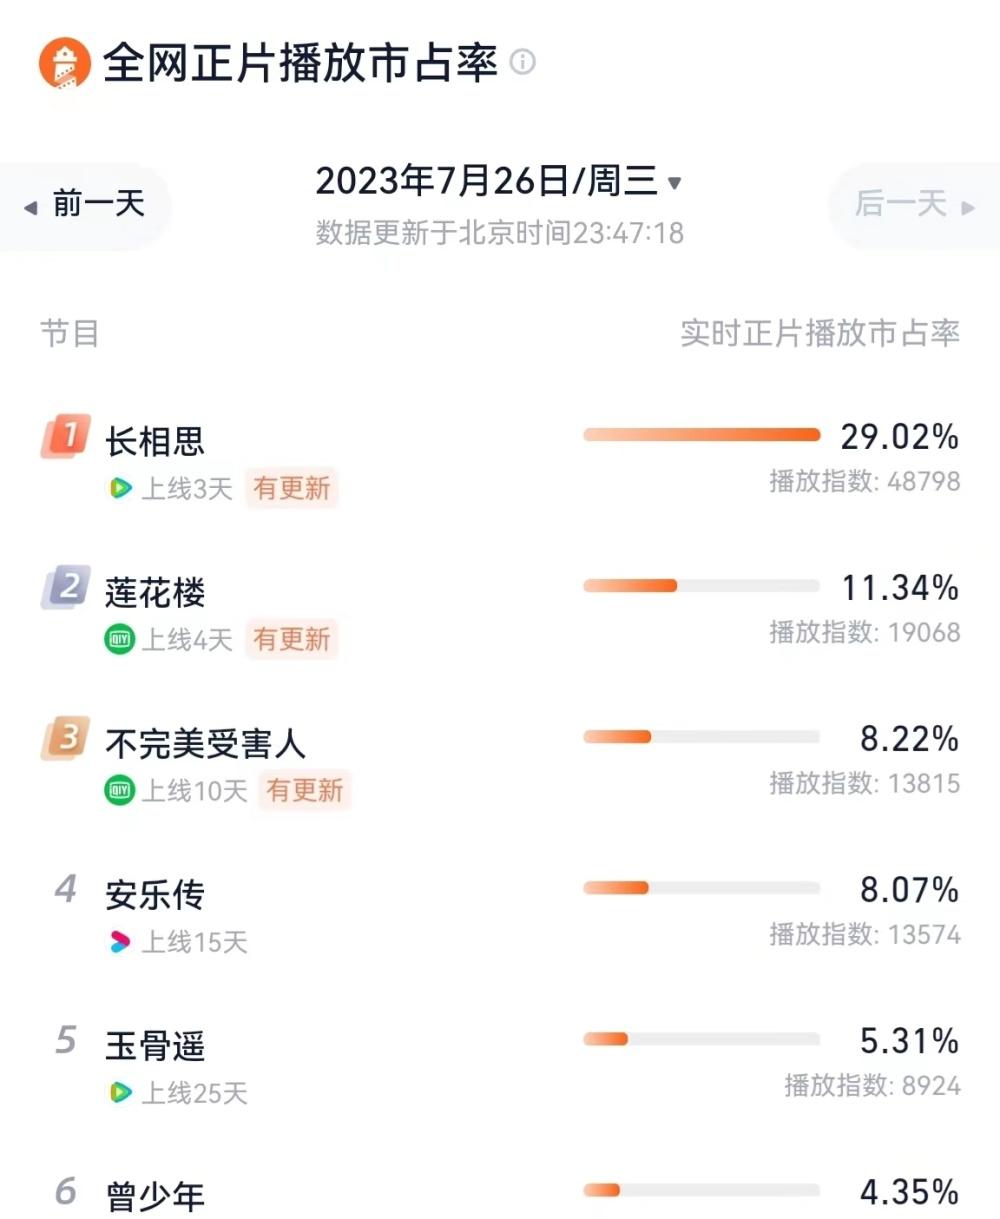The height and width of the screenshot is (1219, 1000).
Task: Click the orange lighthouse app logo
Action: [64, 63]
